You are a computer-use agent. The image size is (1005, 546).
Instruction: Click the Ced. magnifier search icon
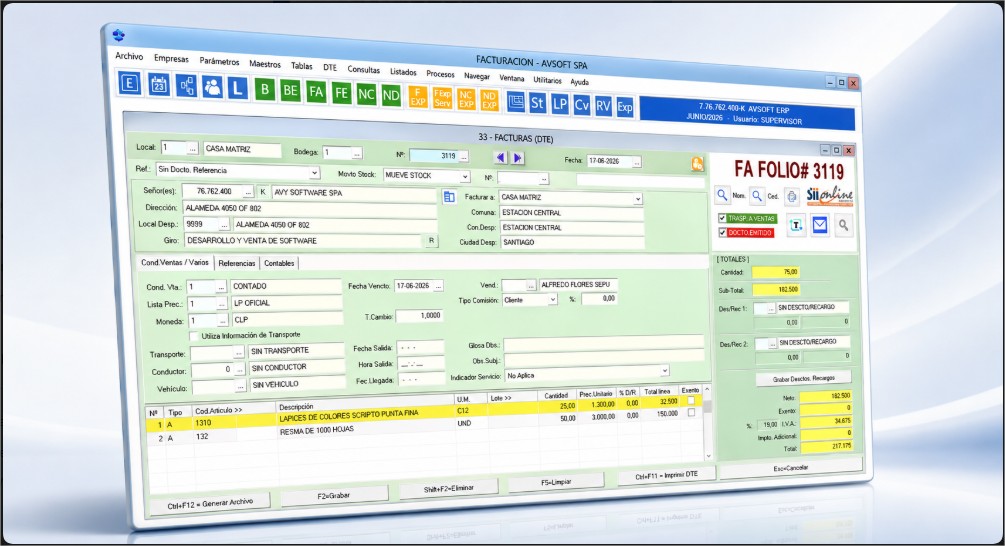(758, 195)
